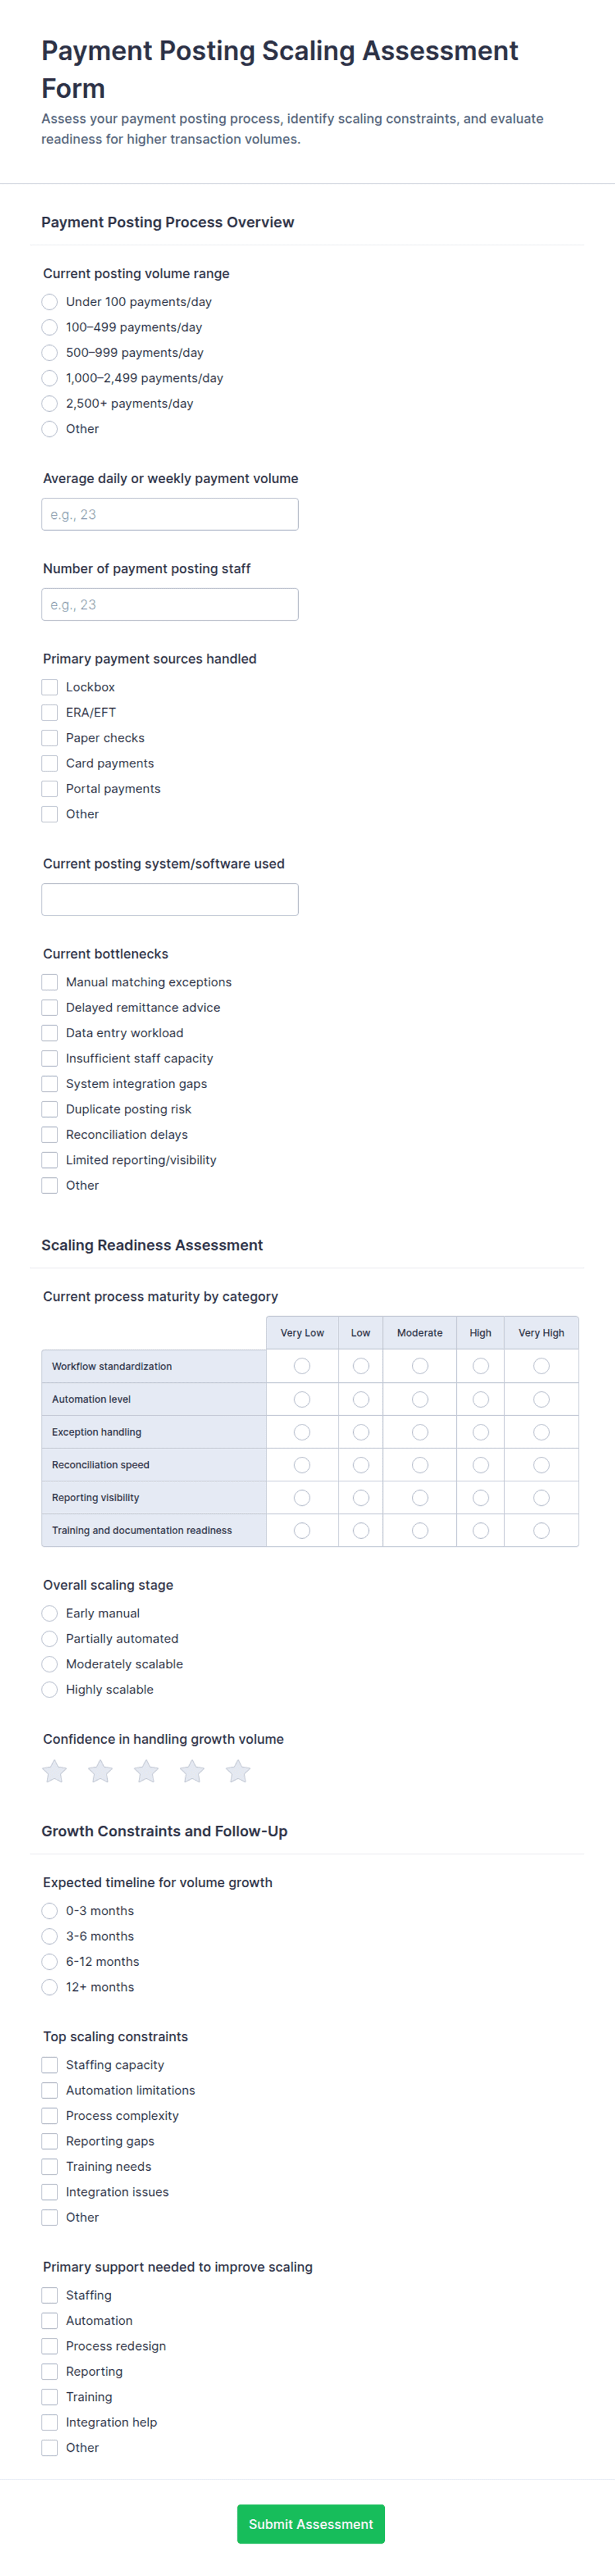Viewport: 615px width, 2576px height.
Task: Rate Reporting visibility as Very High
Action: tap(541, 1498)
